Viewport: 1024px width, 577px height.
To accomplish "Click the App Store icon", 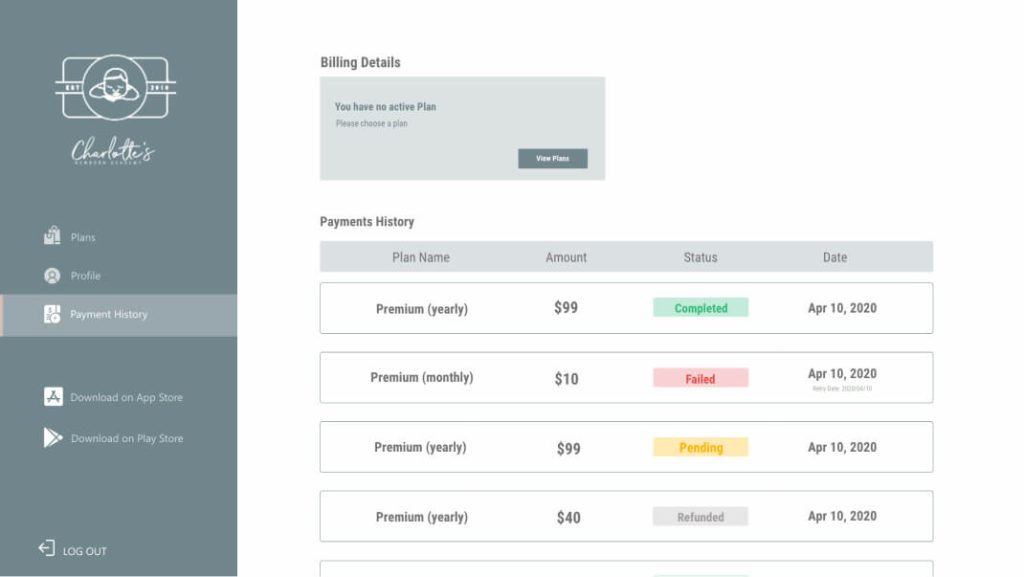I will [x=54, y=396].
